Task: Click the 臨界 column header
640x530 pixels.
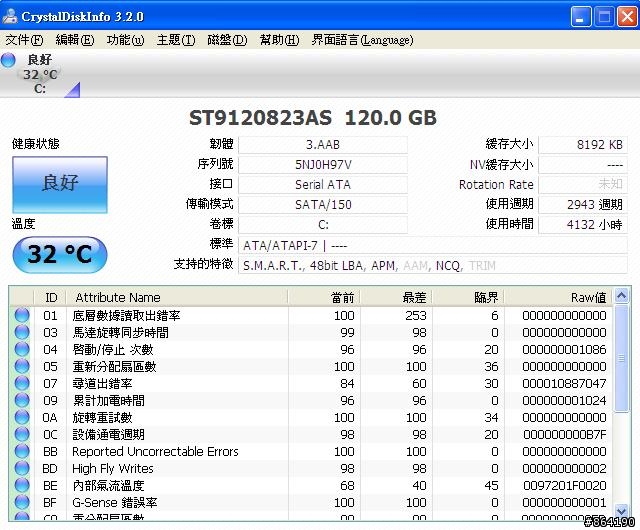Action: click(x=468, y=298)
